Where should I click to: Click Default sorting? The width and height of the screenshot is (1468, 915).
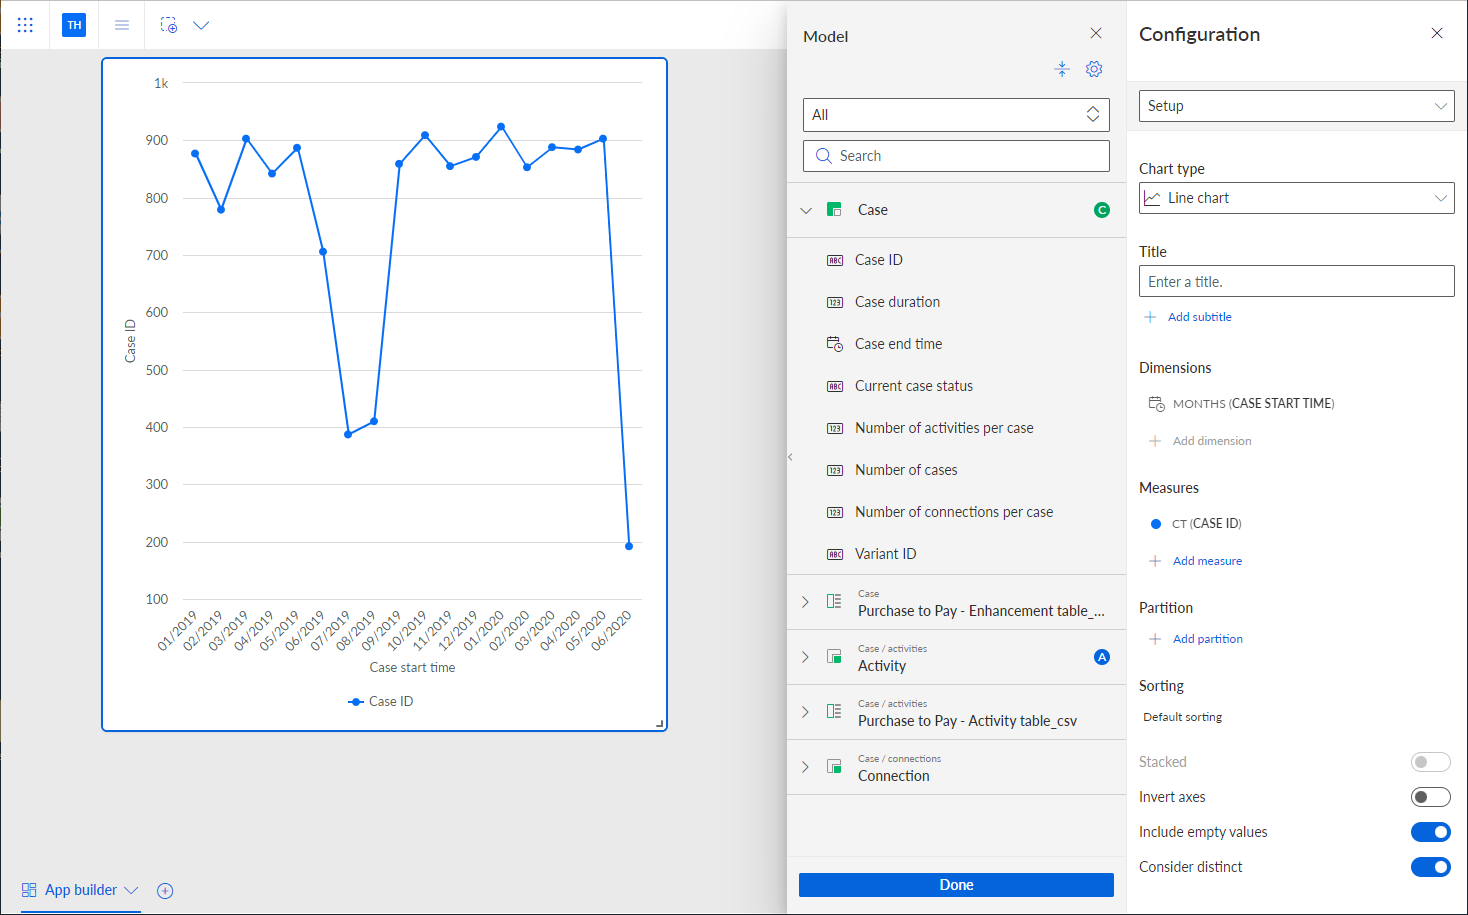(1182, 717)
